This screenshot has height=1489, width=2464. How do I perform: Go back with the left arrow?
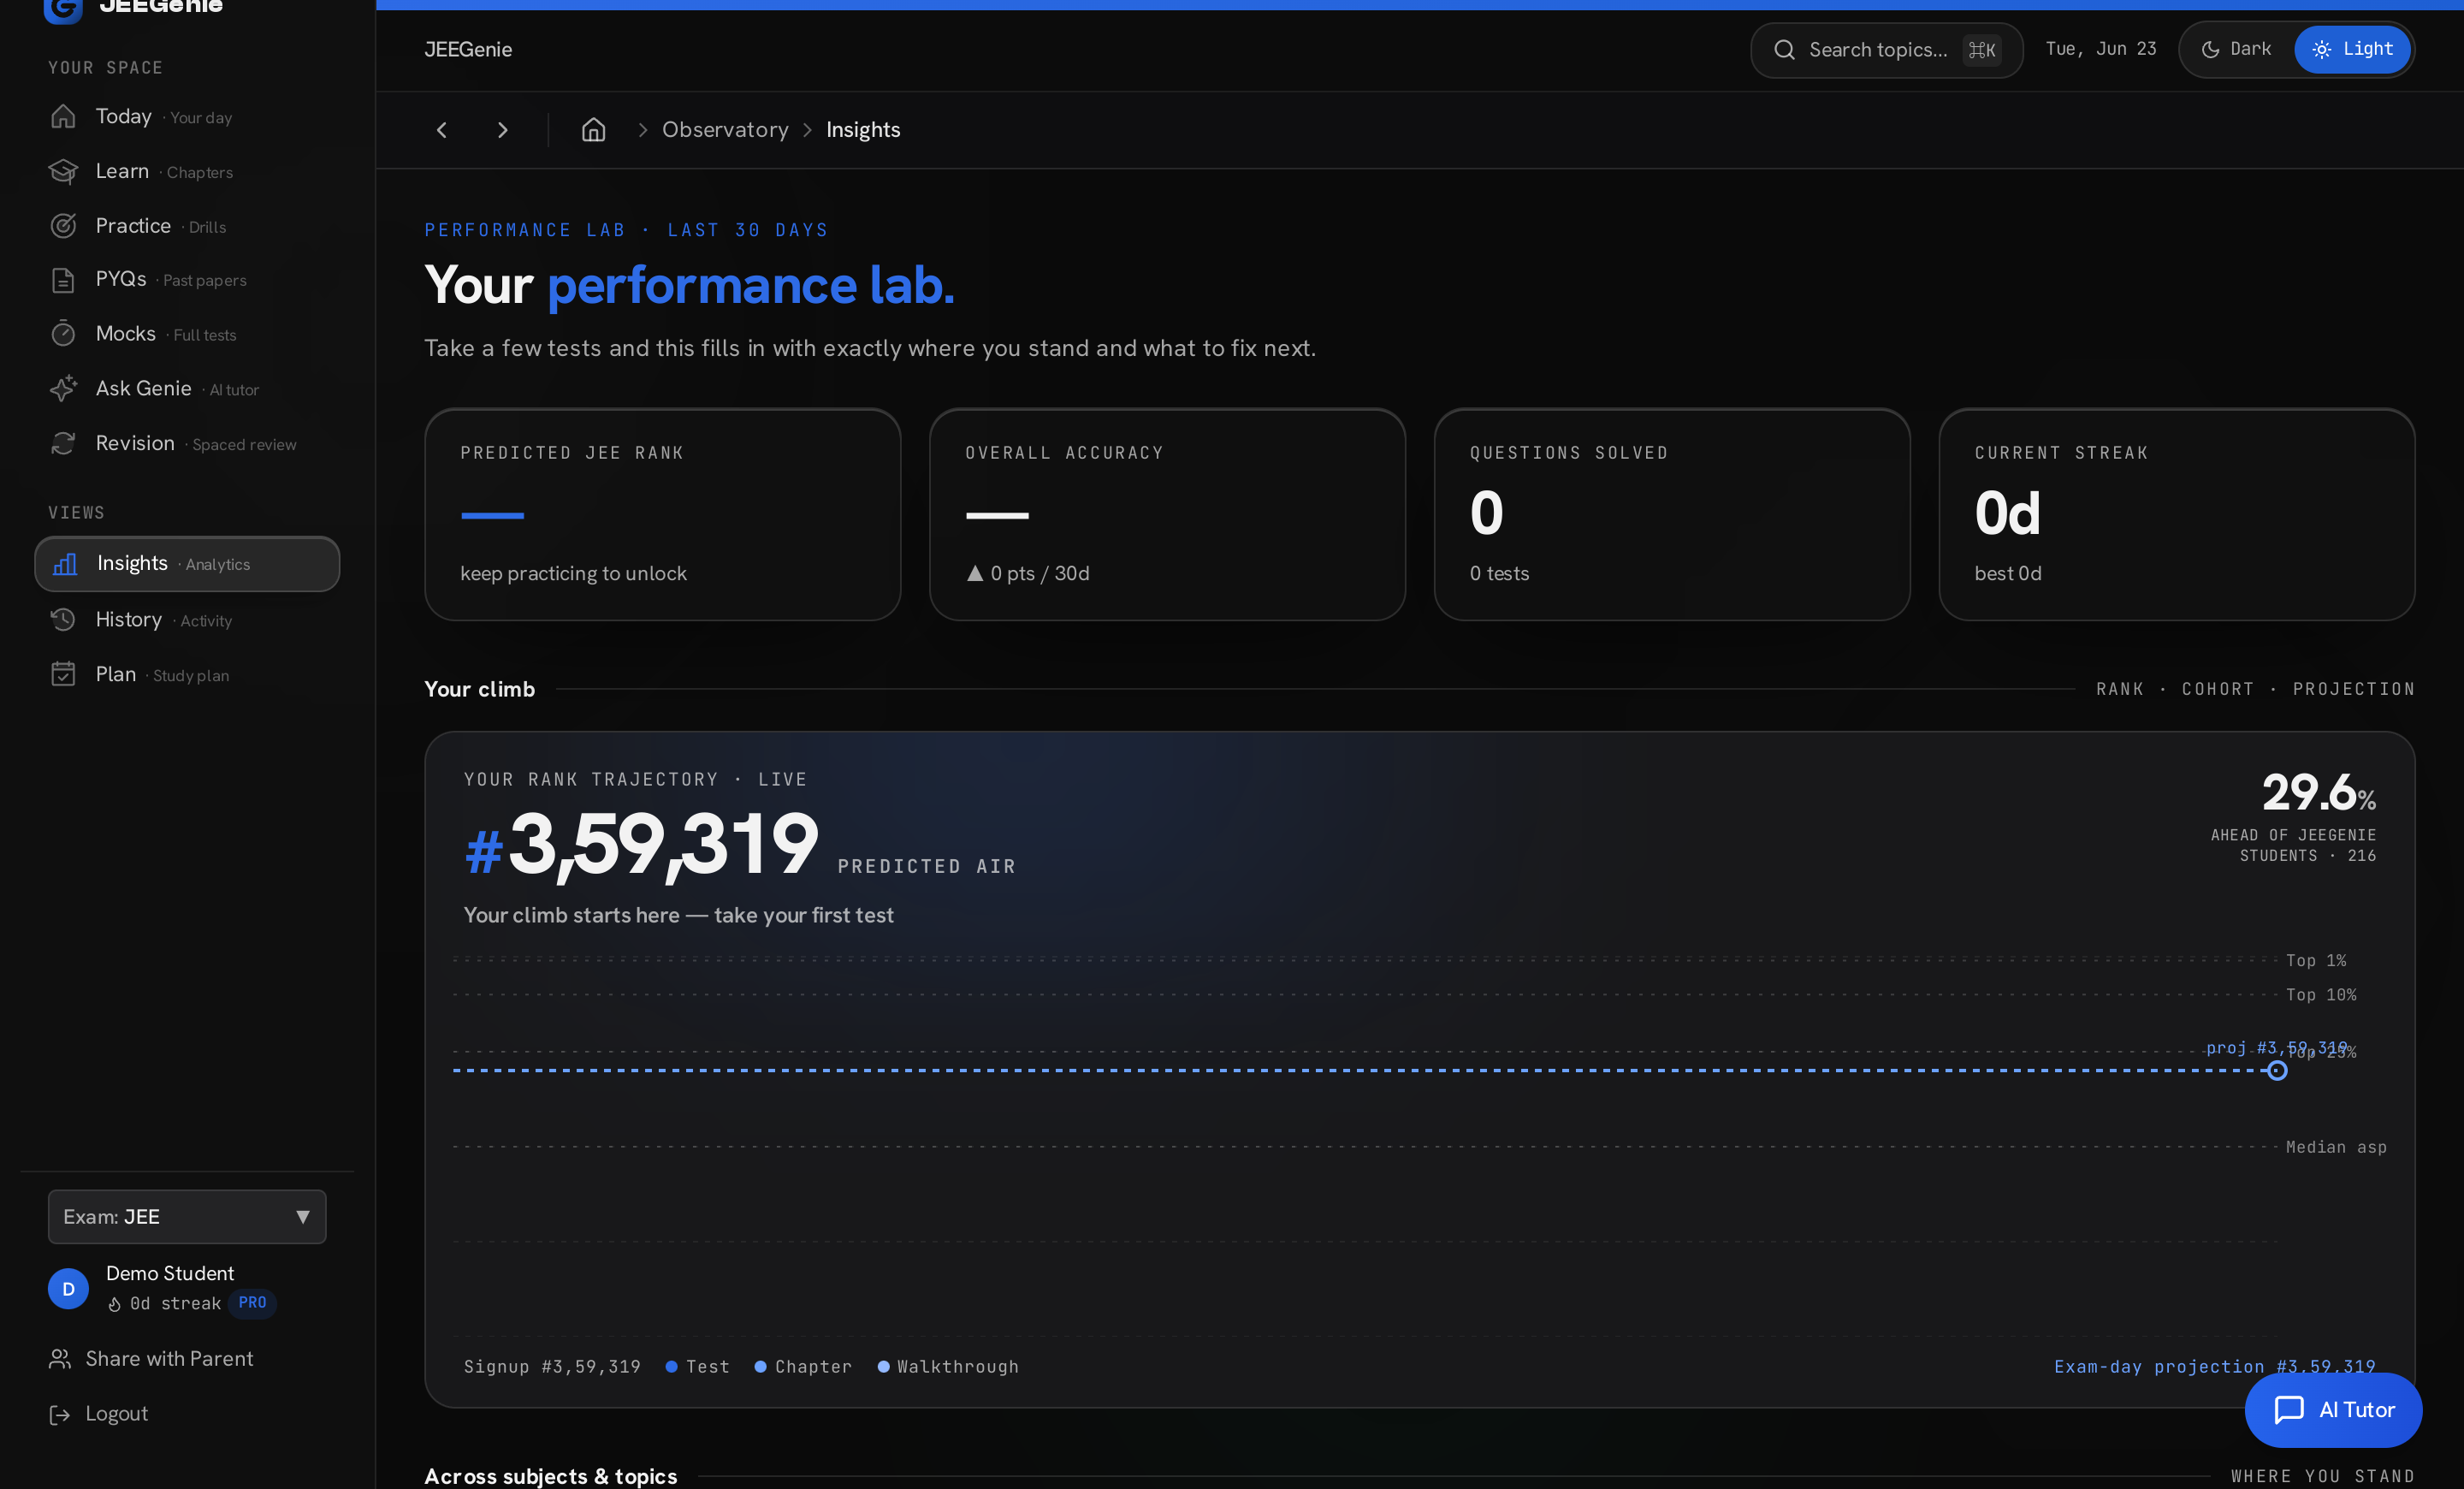442,130
